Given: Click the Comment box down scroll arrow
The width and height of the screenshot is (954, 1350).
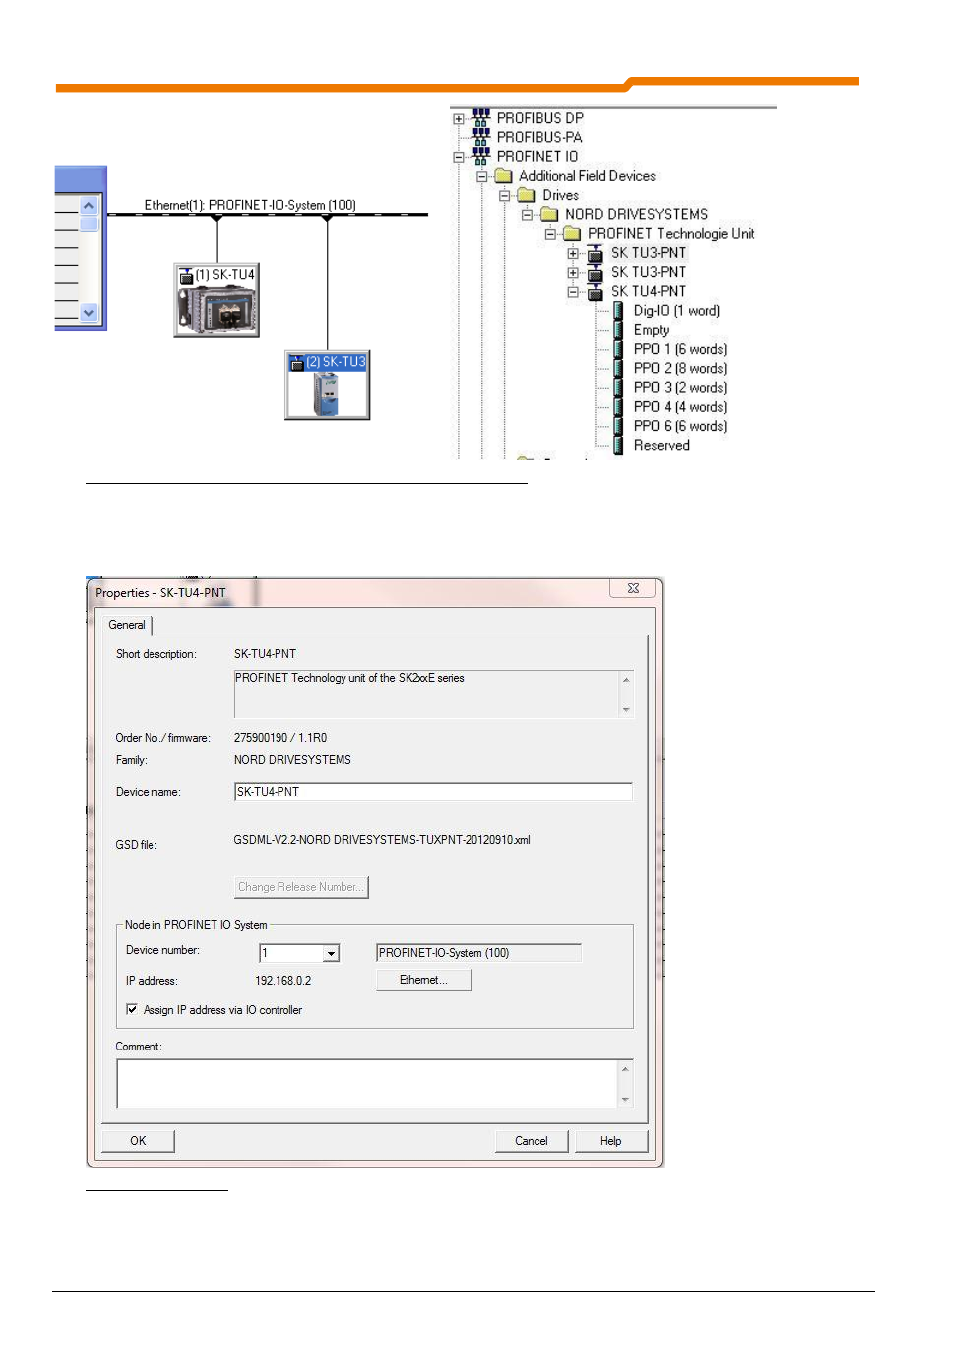Looking at the screenshot, I should [625, 1099].
